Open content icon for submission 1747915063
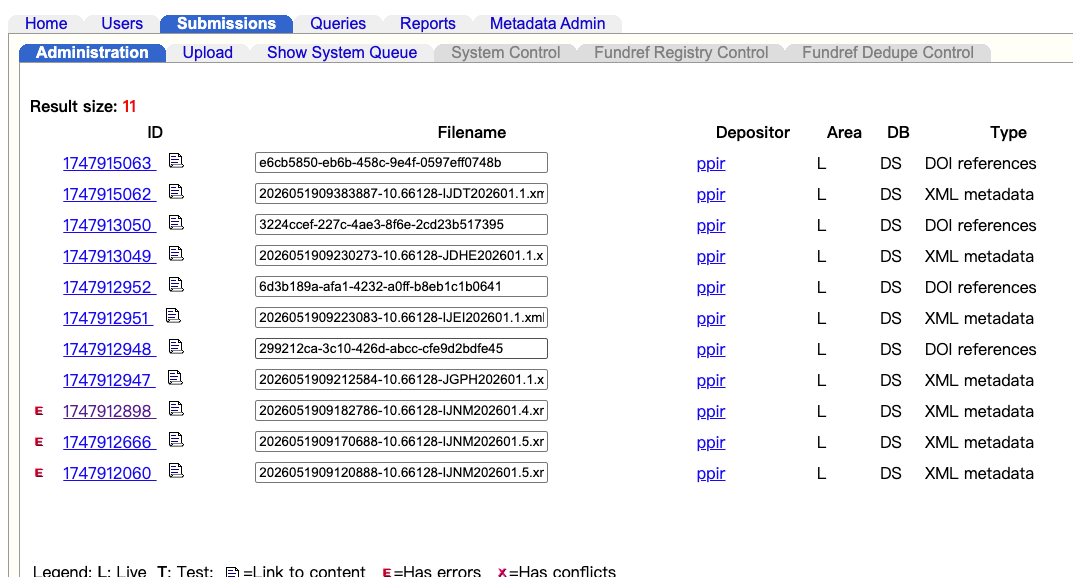Image resolution: width=1073 pixels, height=577 pixels. 176,161
